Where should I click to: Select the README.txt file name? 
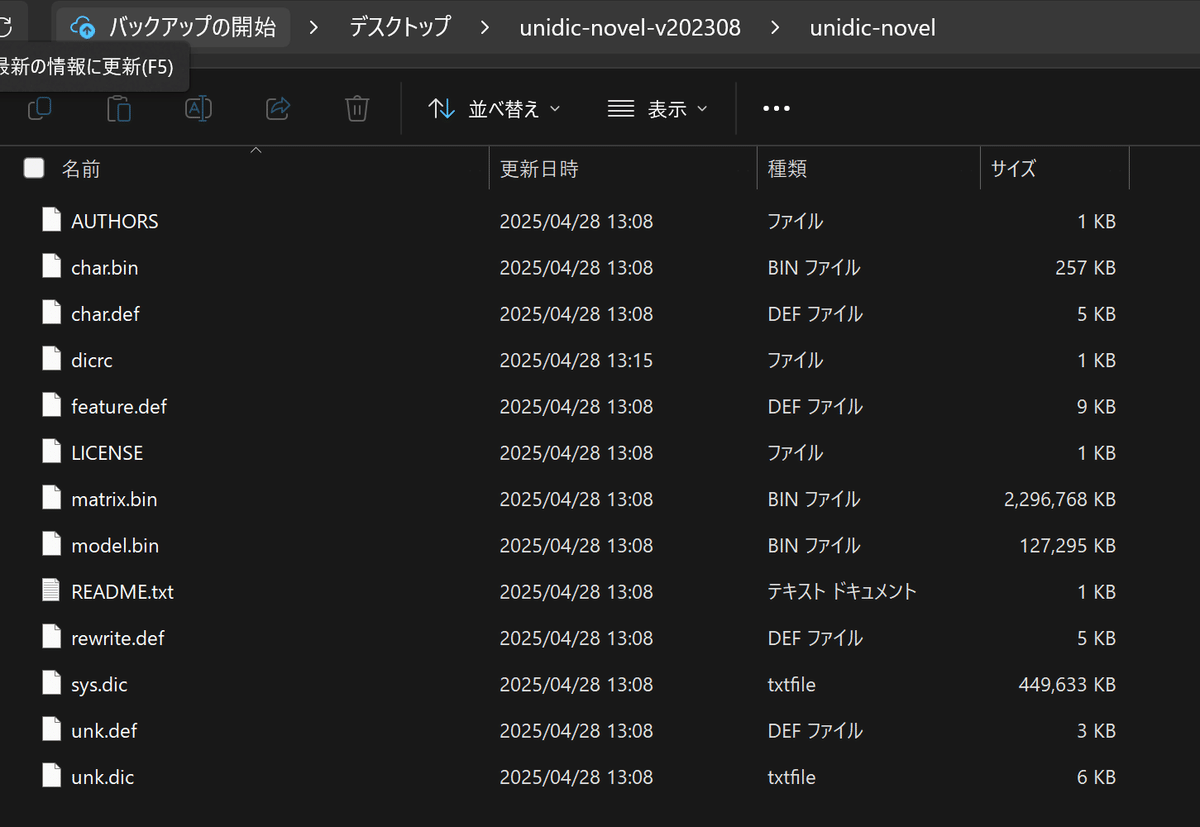pos(122,592)
